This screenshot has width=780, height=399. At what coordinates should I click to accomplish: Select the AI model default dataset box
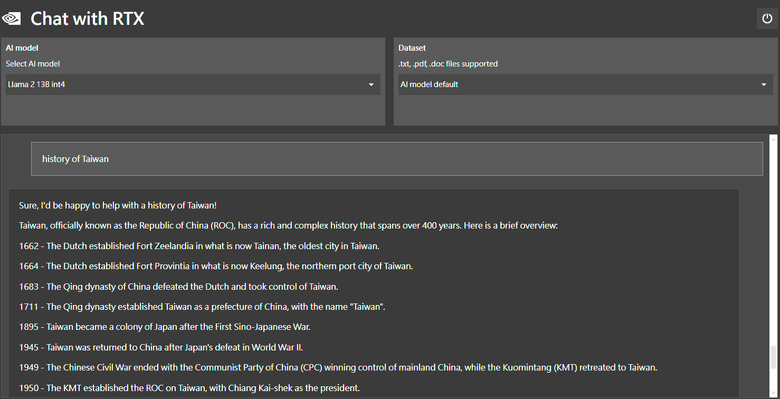click(x=585, y=85)
